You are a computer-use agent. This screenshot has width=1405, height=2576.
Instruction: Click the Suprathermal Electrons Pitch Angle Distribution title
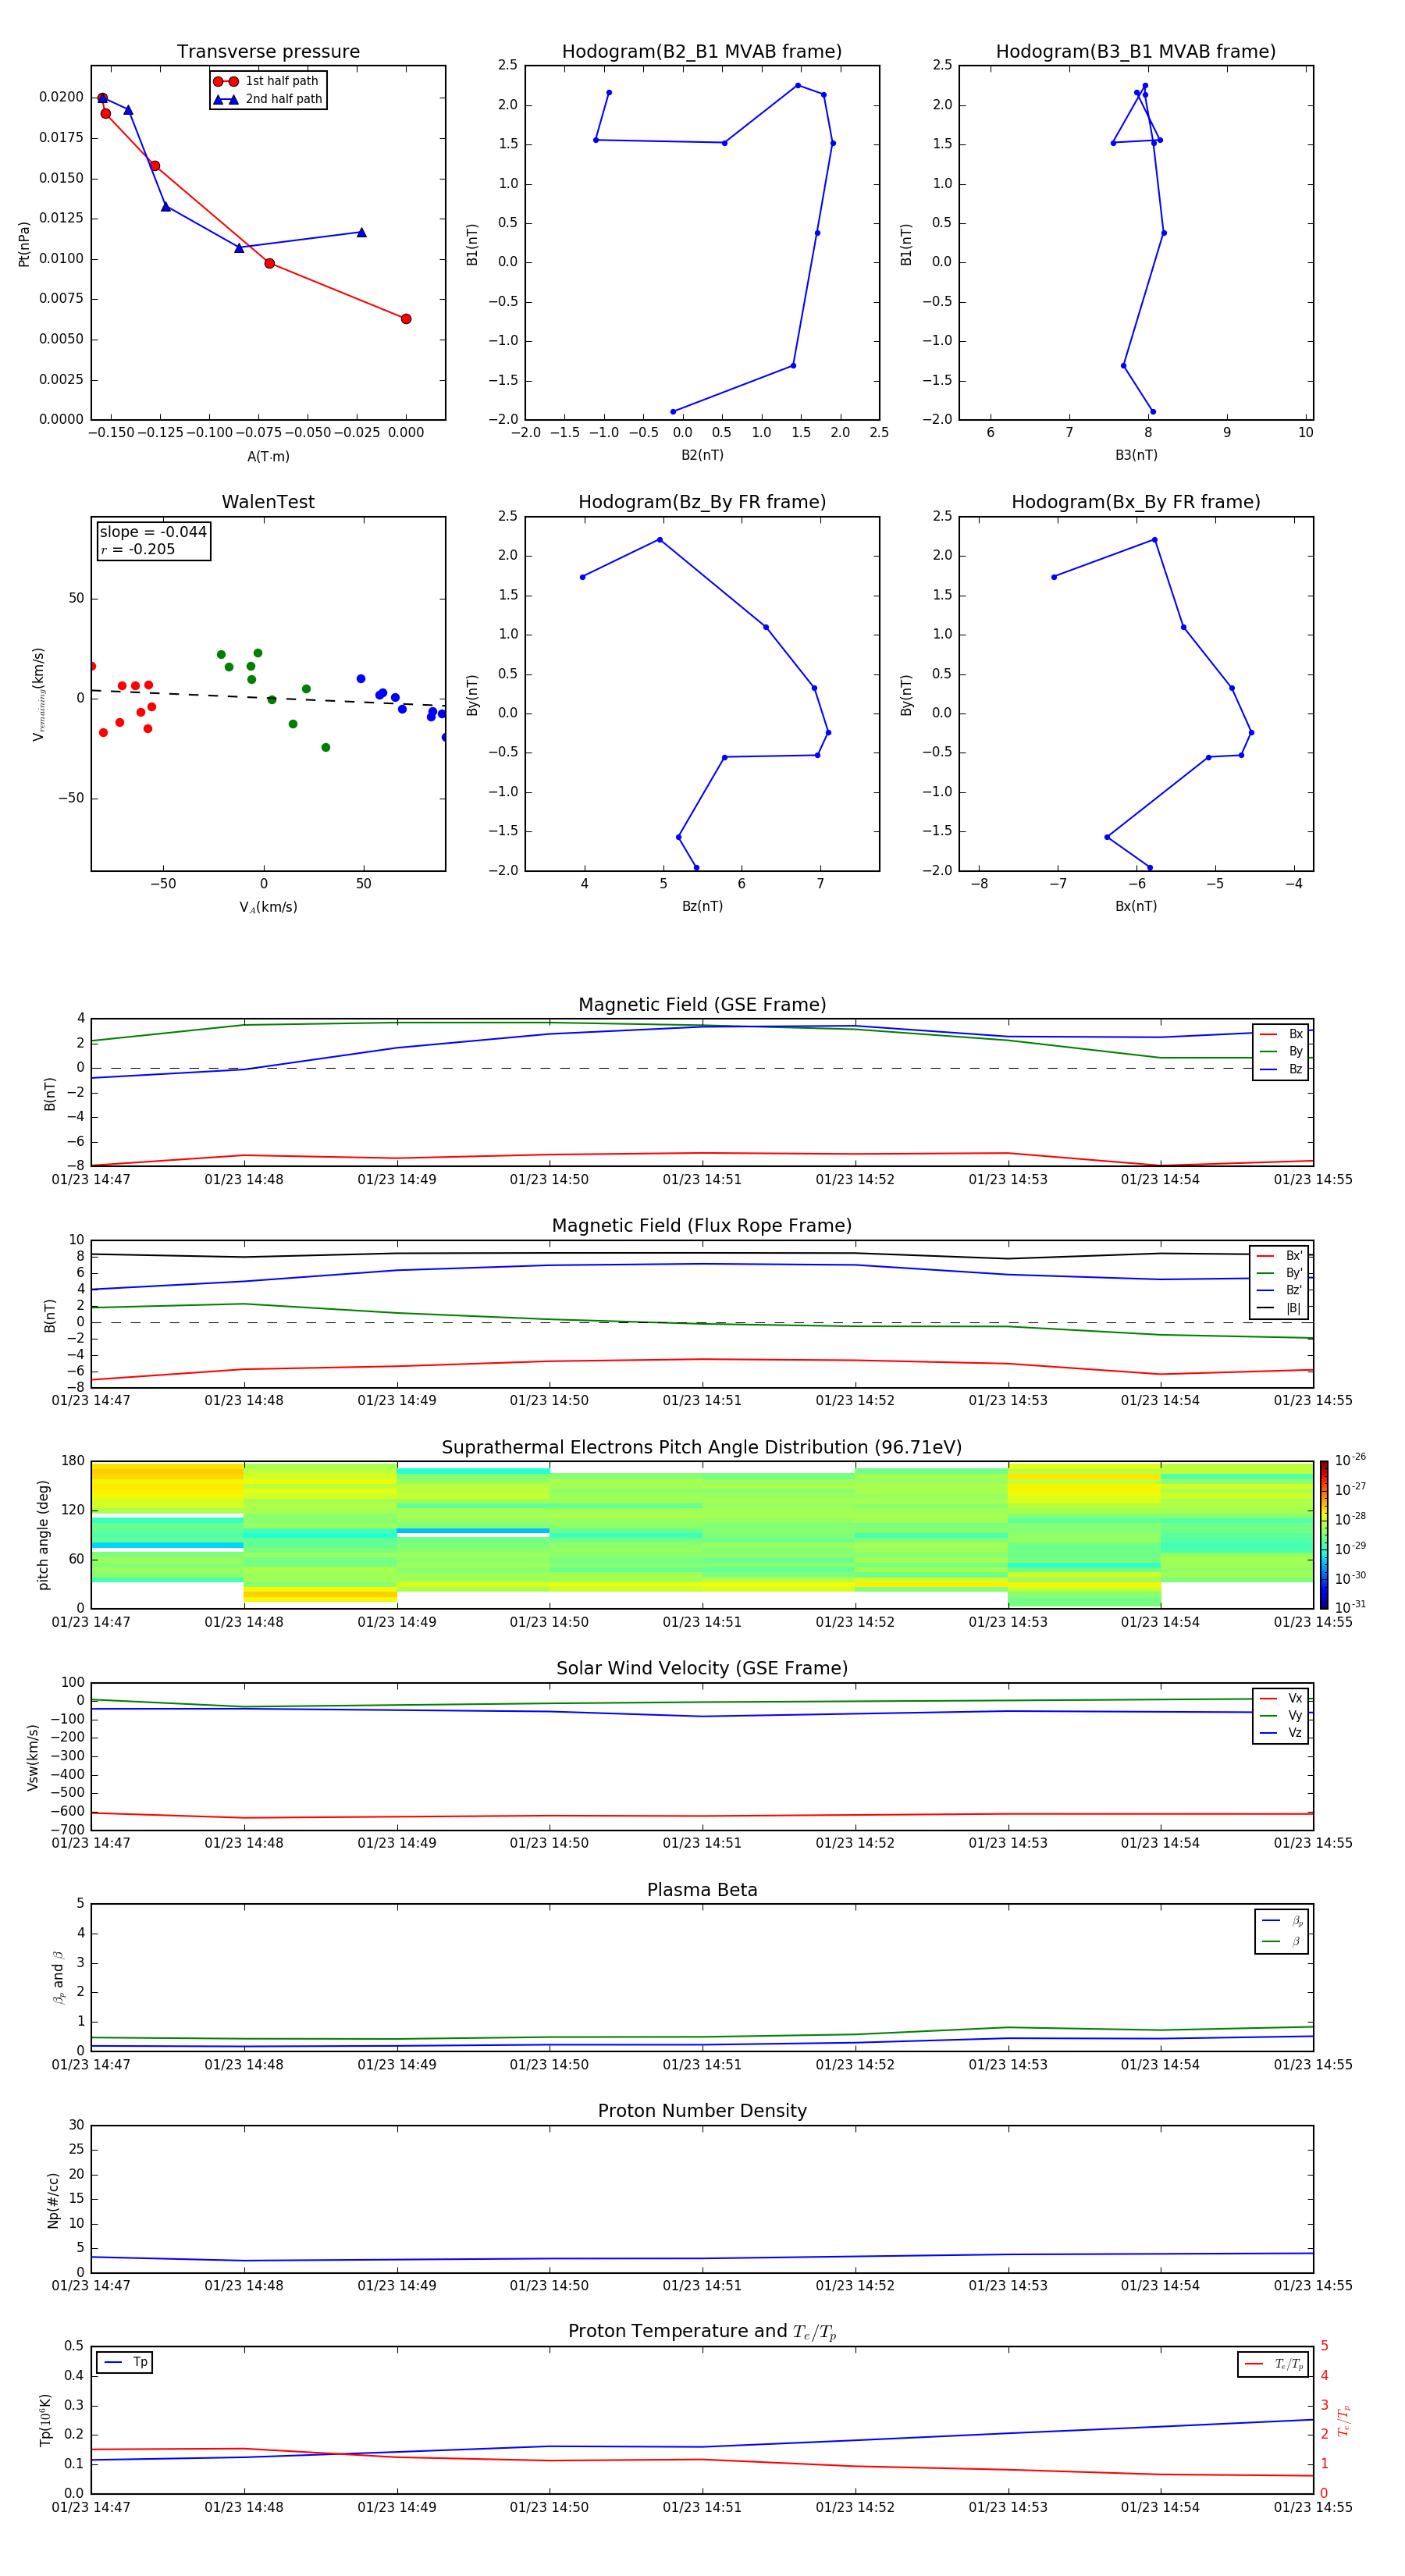coord(702,1447)
